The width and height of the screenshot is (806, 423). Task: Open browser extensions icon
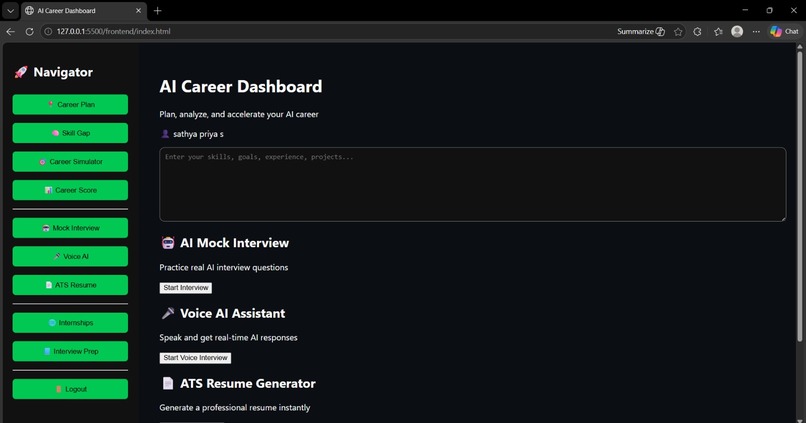[698, 31]
